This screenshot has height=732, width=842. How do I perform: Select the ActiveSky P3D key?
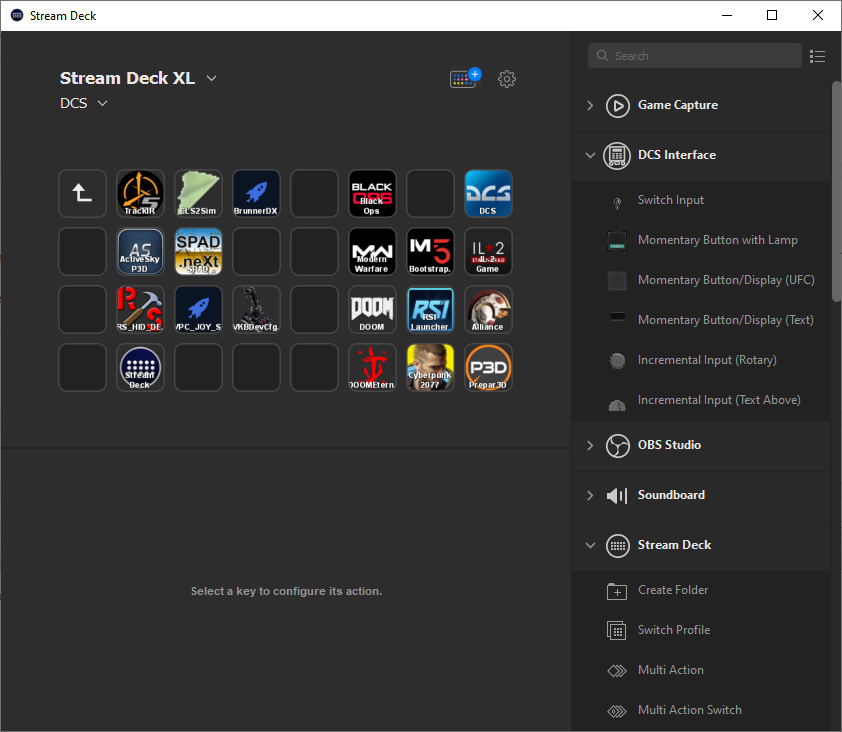[140, 251]
